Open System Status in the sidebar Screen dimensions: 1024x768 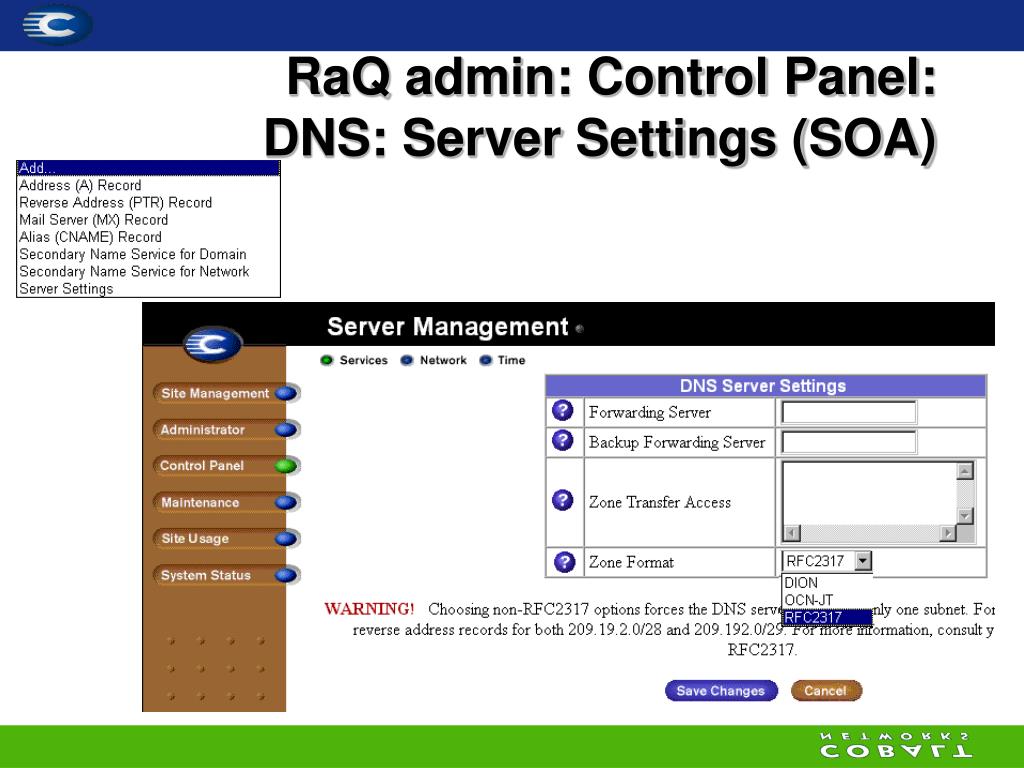tap(206, 575)
